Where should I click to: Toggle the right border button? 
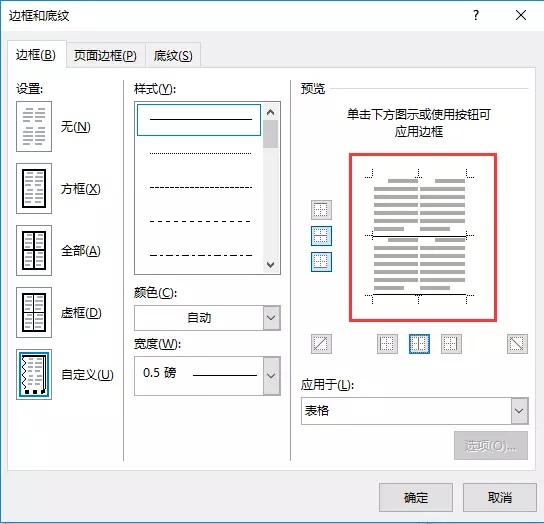451,344
